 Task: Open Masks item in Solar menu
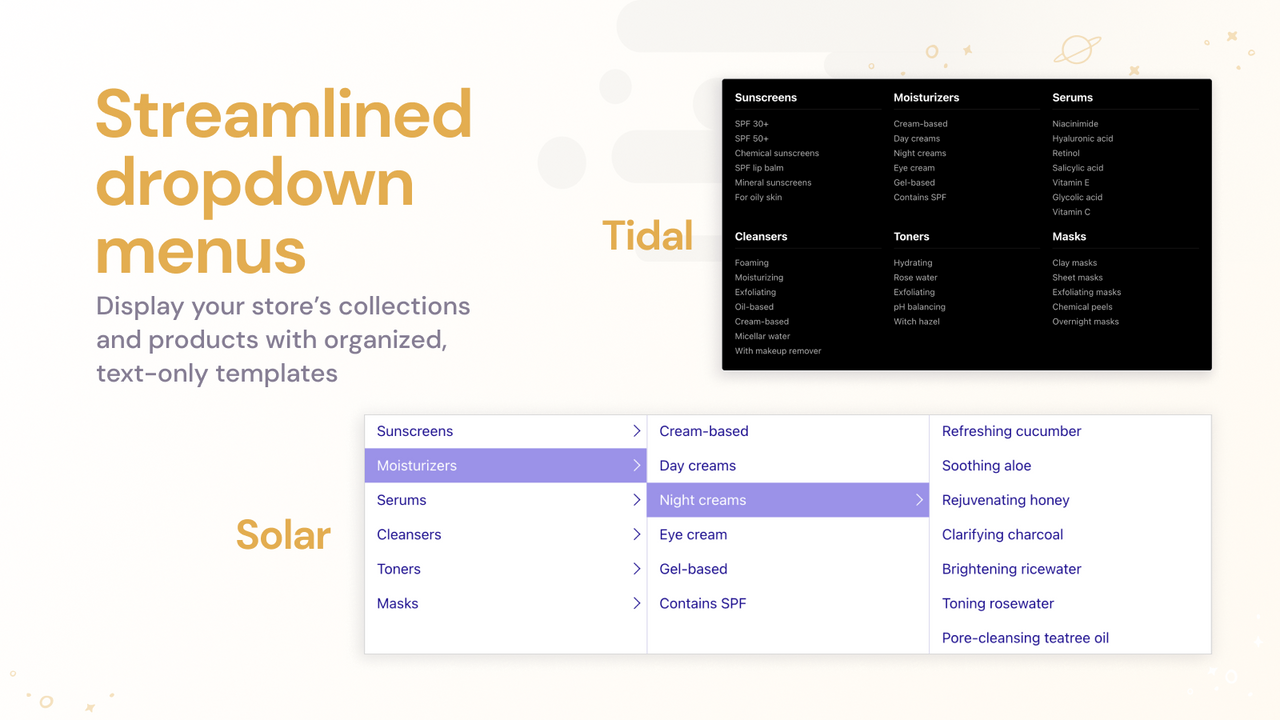point(506,604)
